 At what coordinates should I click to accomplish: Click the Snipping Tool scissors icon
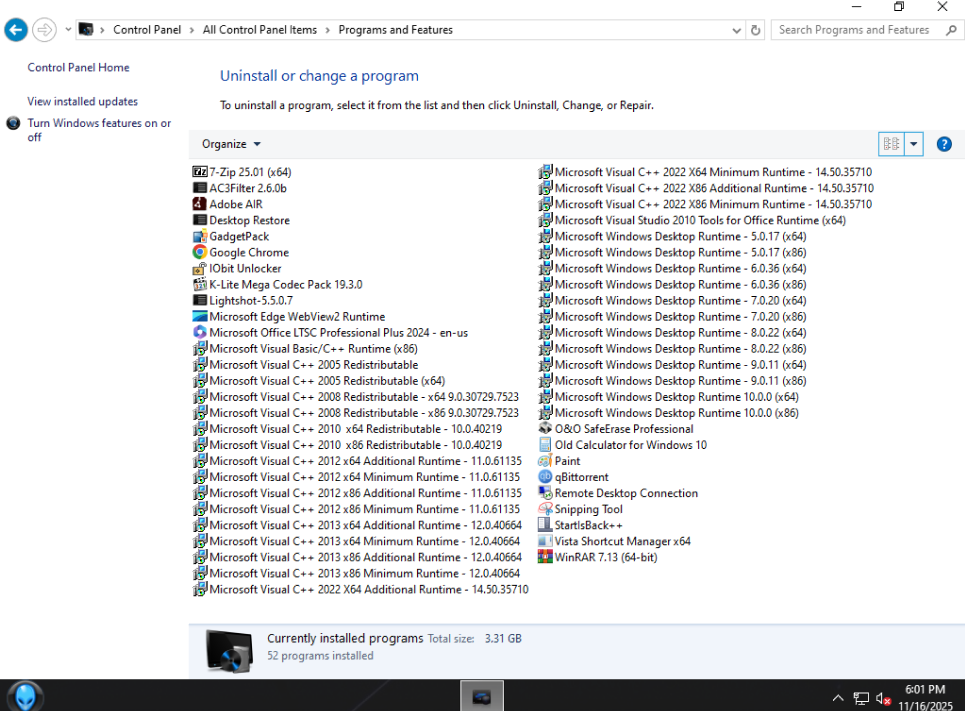coord(545,509)
